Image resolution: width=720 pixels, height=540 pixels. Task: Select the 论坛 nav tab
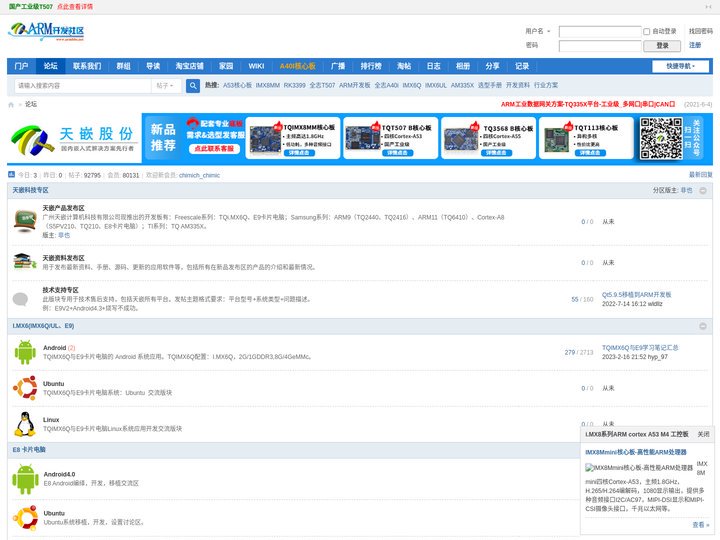coord(51,66)
